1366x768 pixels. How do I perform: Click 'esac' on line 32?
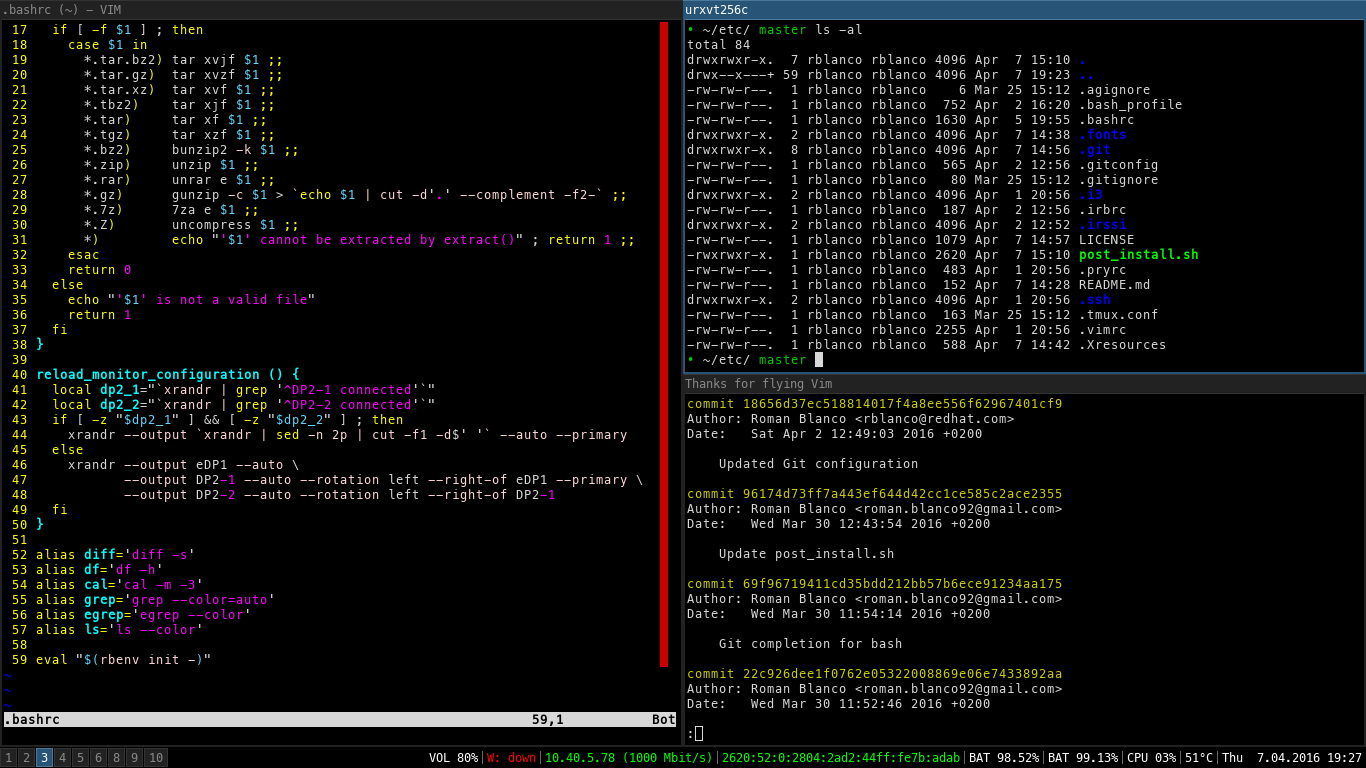(x=84, y=255)
